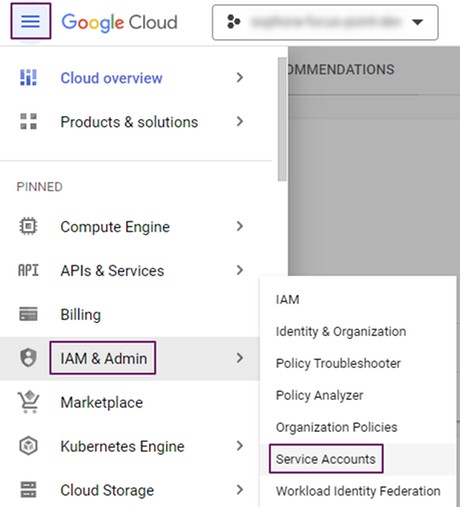Screen dimensions: 460x507
Task: Click the IAM & Admin shield icon
Action: tap(28, 358)
